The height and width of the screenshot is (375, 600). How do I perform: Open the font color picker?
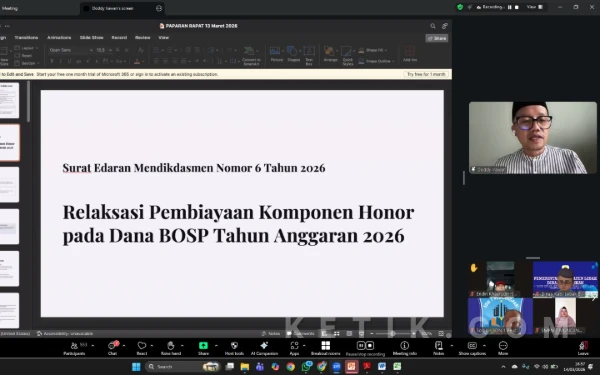click(137, 61)
